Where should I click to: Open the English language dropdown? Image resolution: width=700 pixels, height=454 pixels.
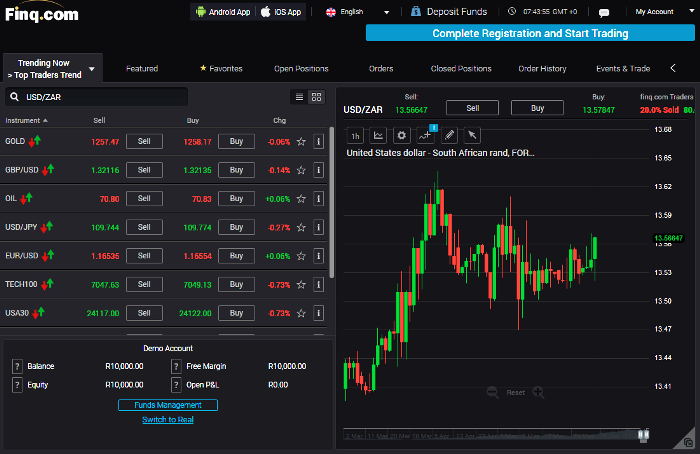click(x=357, y=12)
